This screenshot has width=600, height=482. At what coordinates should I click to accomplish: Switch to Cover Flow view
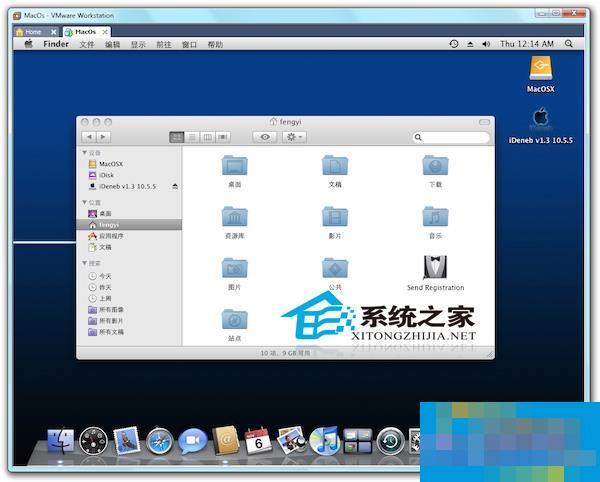tap(223, 137)
